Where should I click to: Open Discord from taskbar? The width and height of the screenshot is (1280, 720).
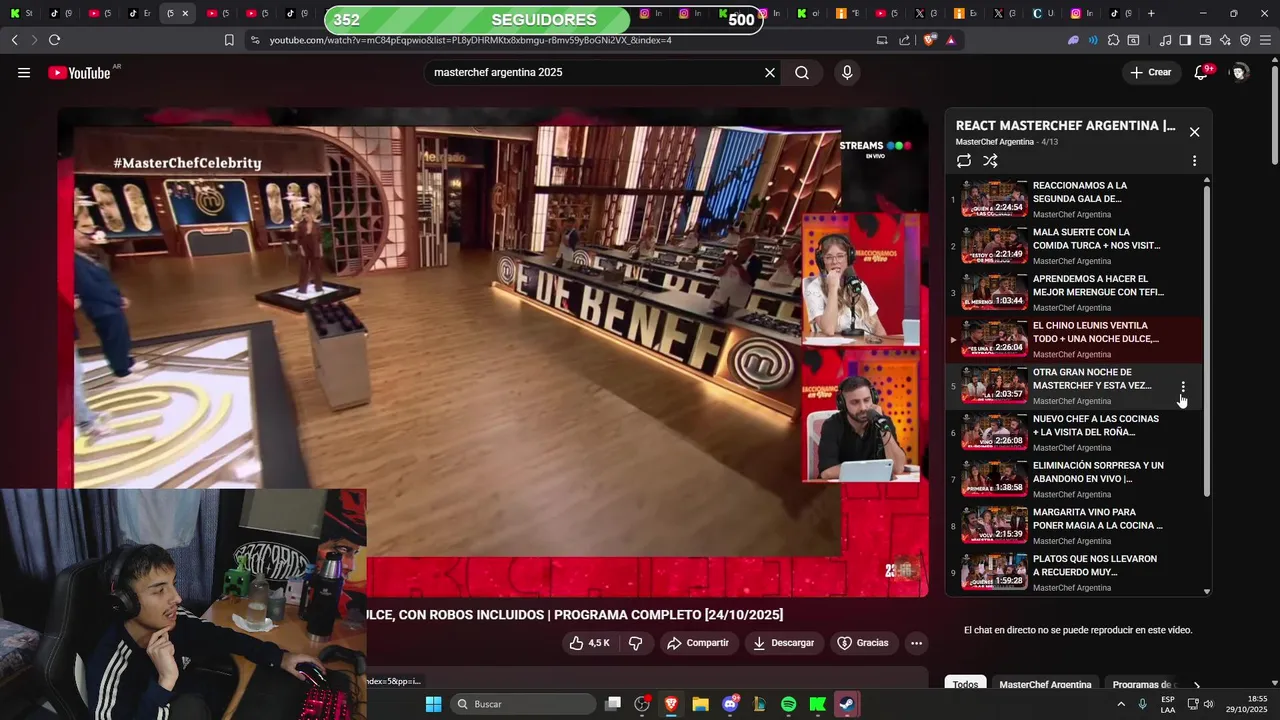click(730, 704)
